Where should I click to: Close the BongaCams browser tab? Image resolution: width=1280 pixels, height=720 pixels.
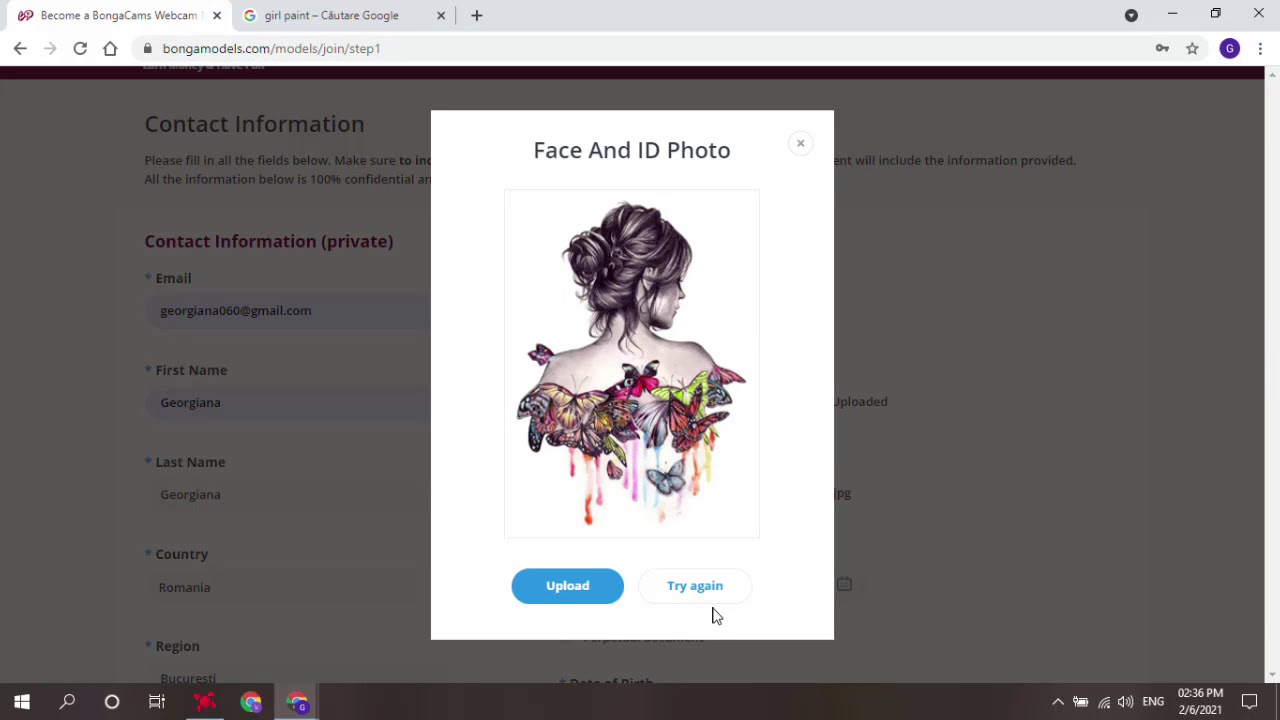pyautogui.click(x=217, y=15)
